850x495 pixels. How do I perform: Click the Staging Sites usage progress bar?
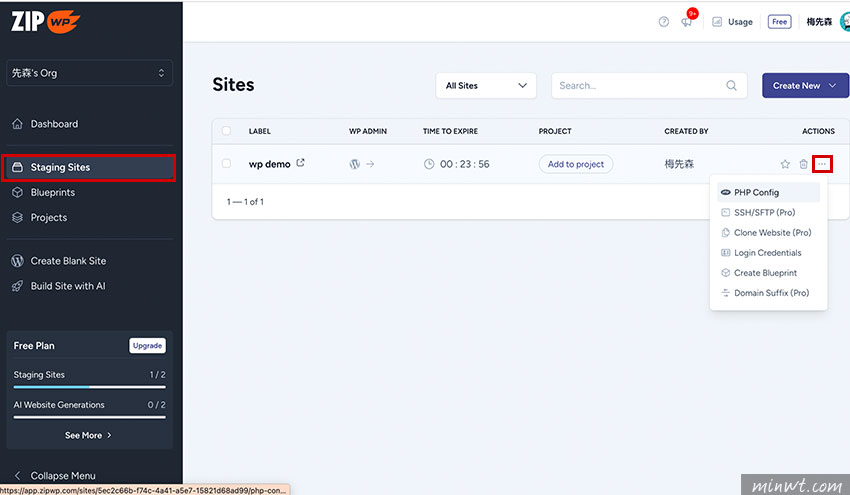[89, 387]
